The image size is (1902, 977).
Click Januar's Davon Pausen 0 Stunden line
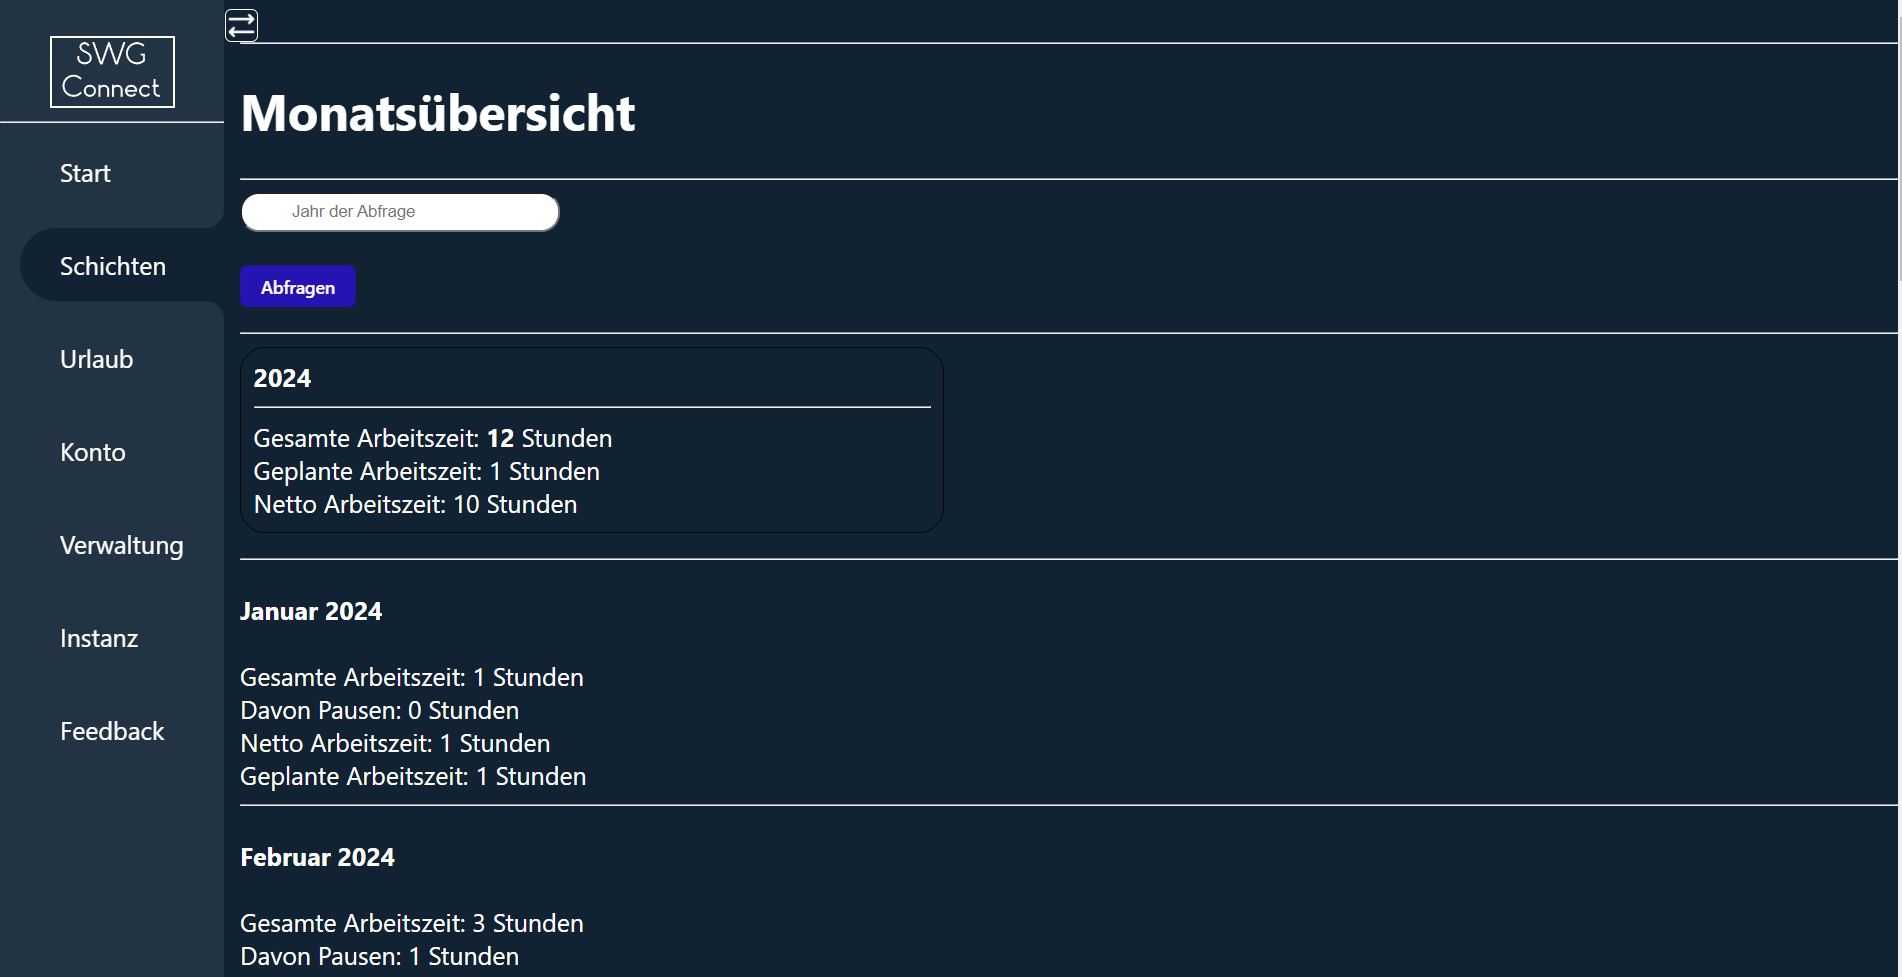(380, 710)
